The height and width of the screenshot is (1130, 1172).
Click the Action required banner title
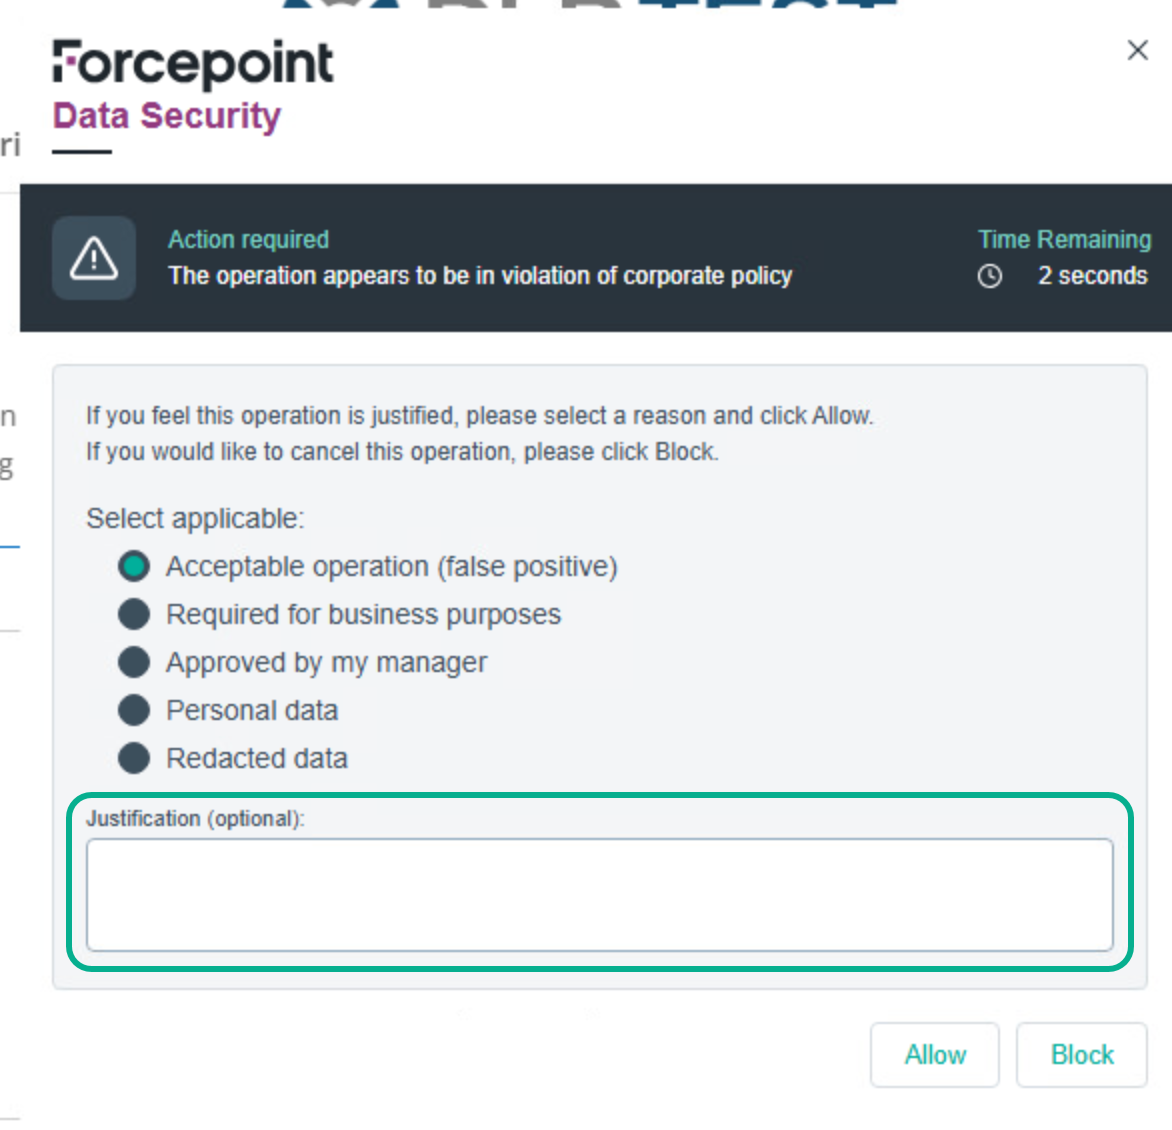pos(248,240)
